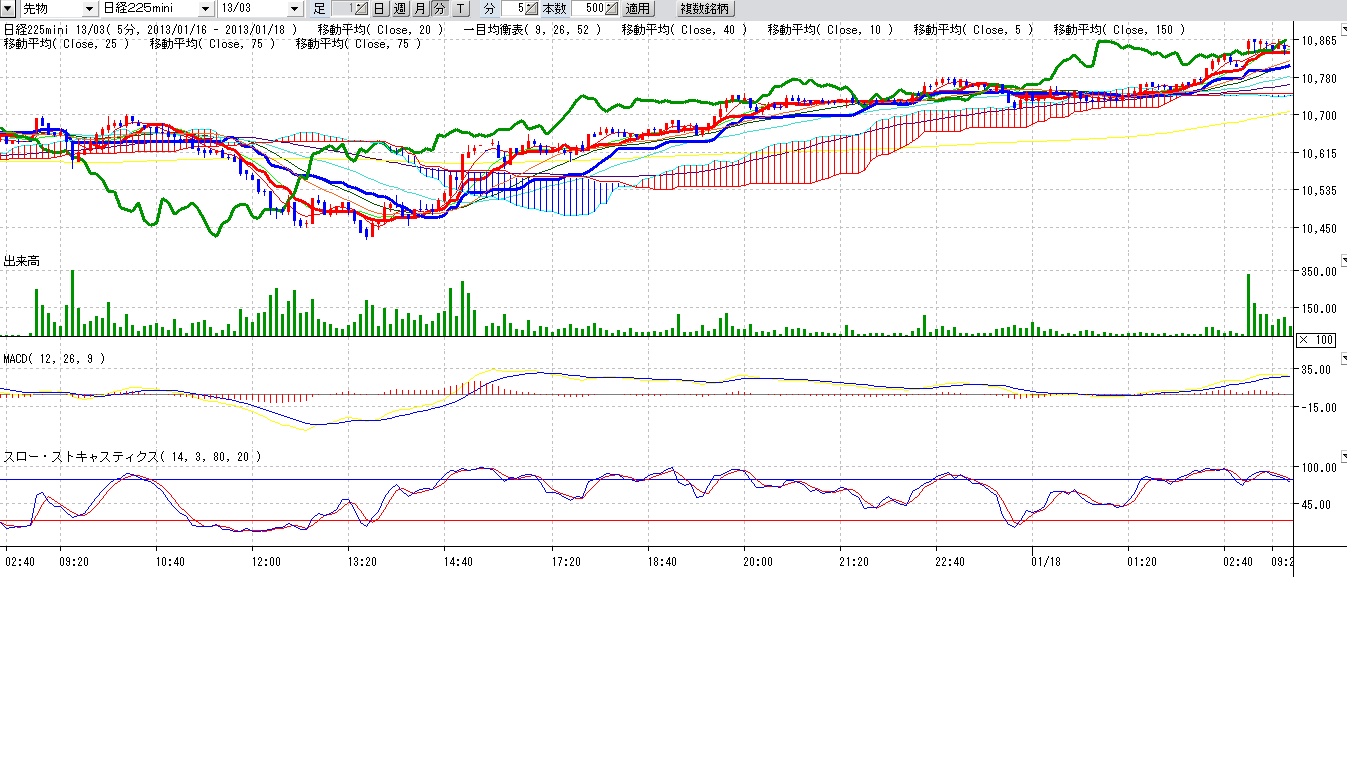Click the spinner beside the 足 field

click(x=362, y=8)
